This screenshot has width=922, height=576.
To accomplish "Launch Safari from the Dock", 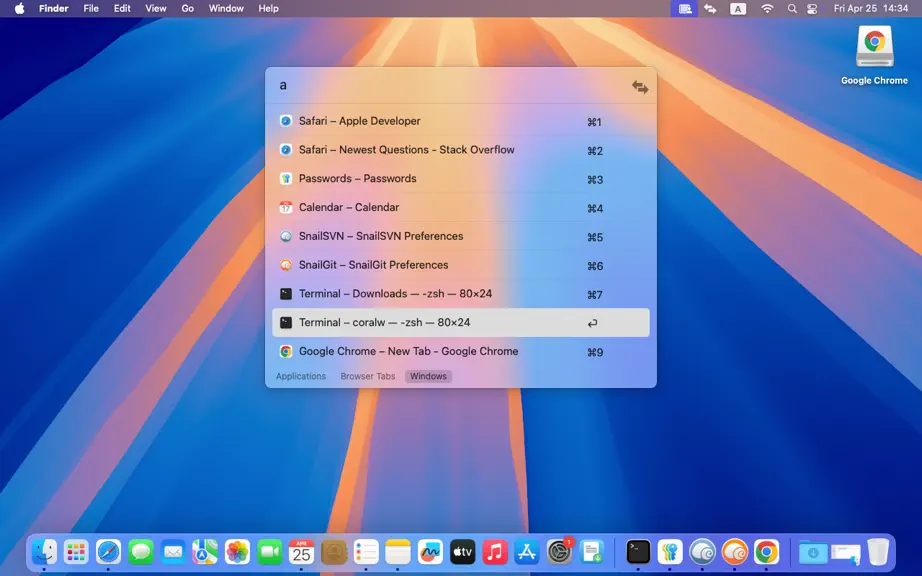I will click(109, 552).
